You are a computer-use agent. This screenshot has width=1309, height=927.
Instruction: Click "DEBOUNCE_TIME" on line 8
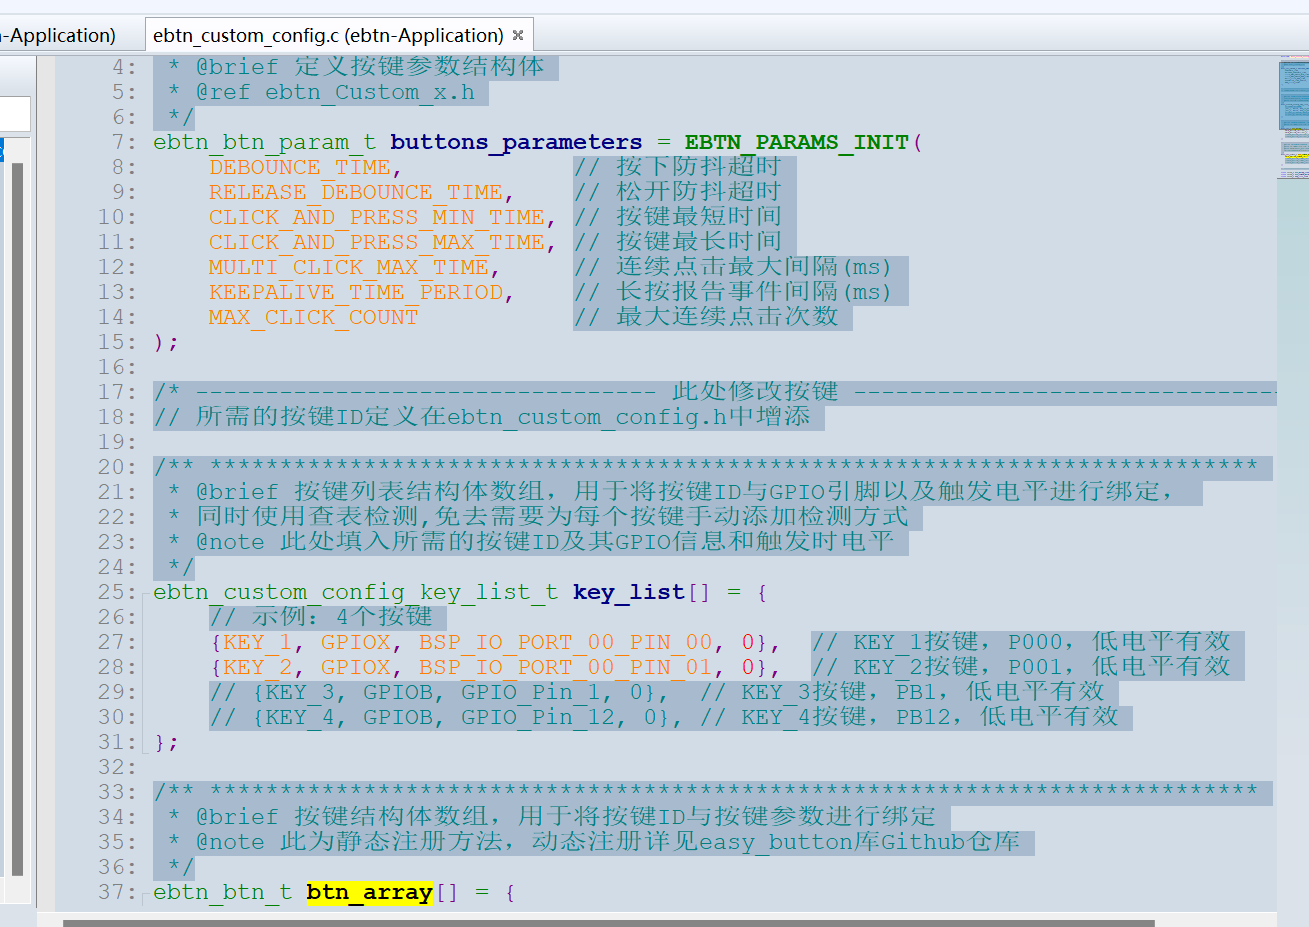(300, 168)
